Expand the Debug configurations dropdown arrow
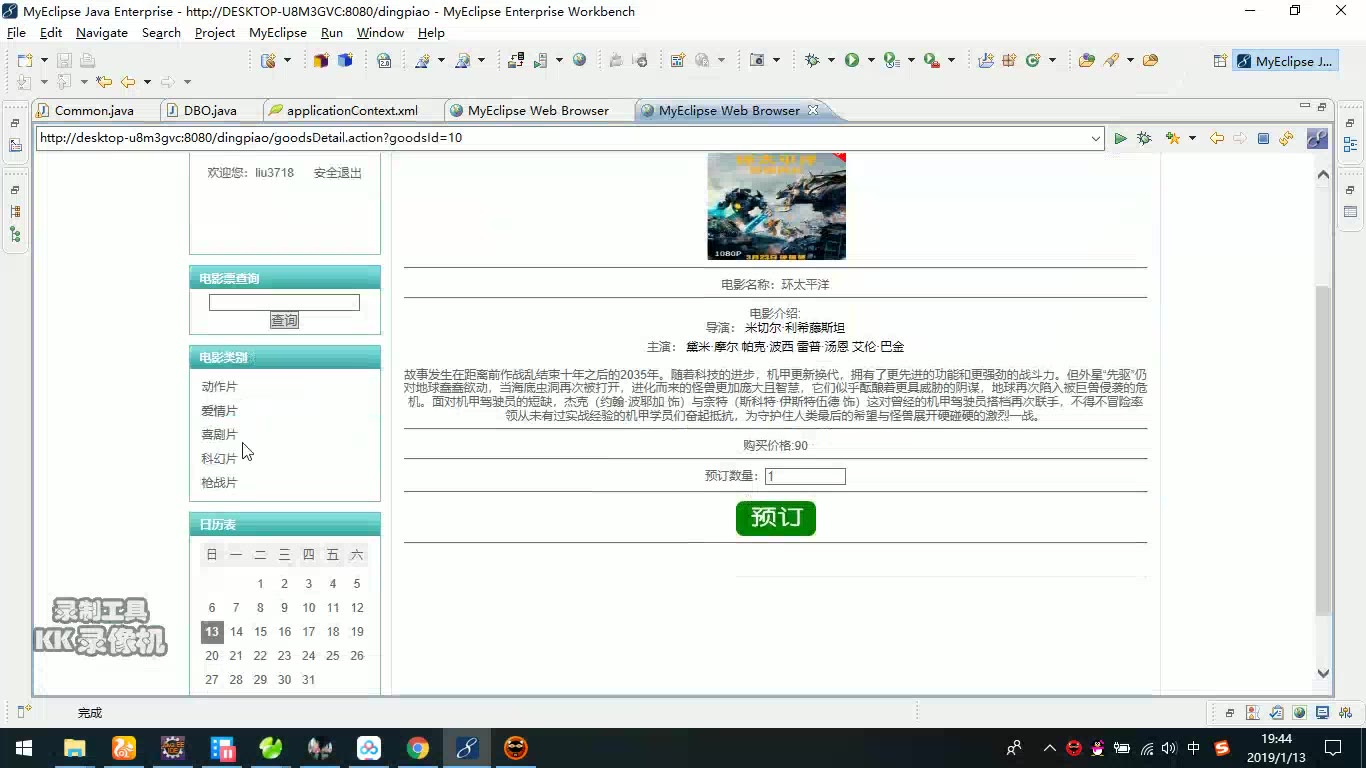Screen dimensions: 1366x768 coord(831,61)
